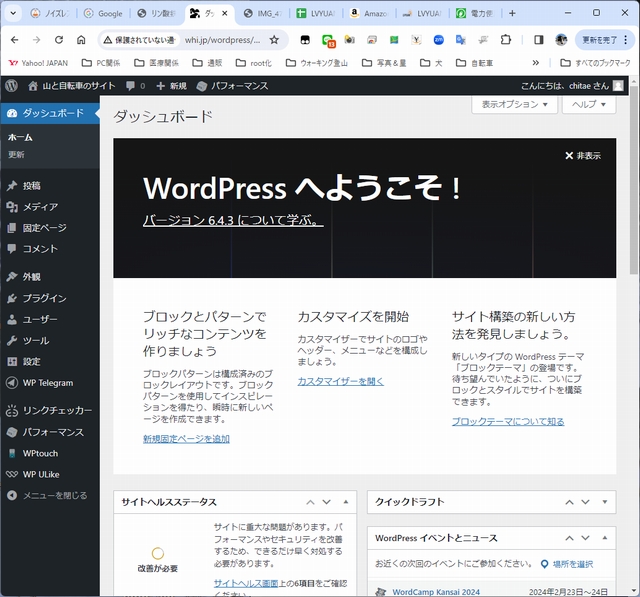Expand クイックドラフト panel
The height and width of the screenshot is (597, 640).
(x=605, y=502)
